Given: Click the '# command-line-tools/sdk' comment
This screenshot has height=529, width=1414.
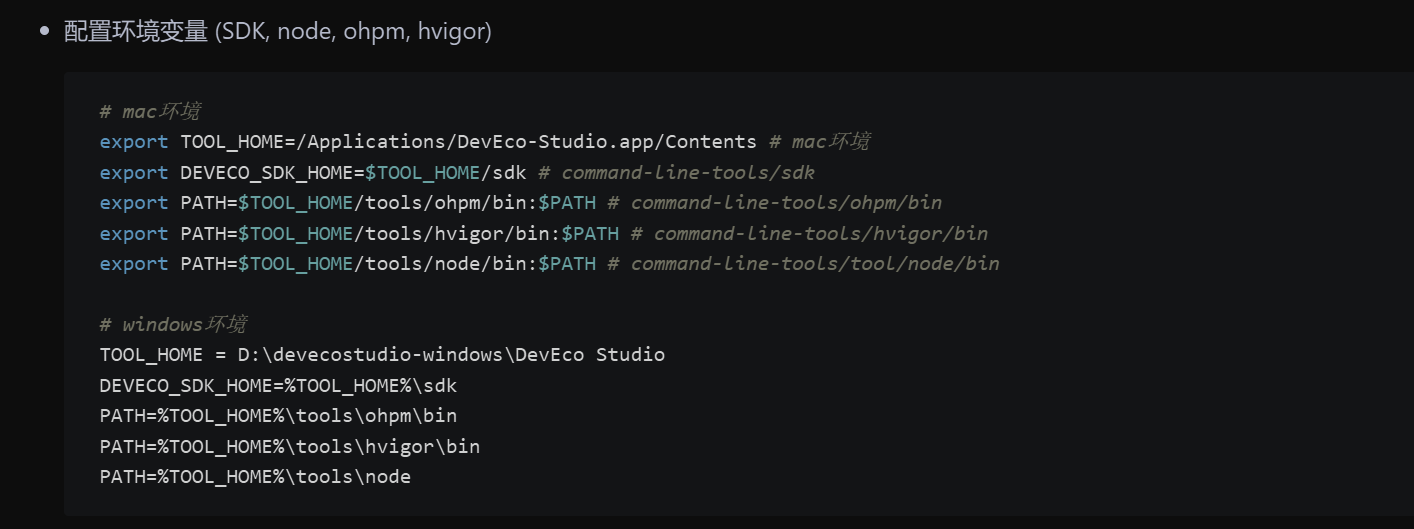Looking at the screenshot, I should point(676,173).
